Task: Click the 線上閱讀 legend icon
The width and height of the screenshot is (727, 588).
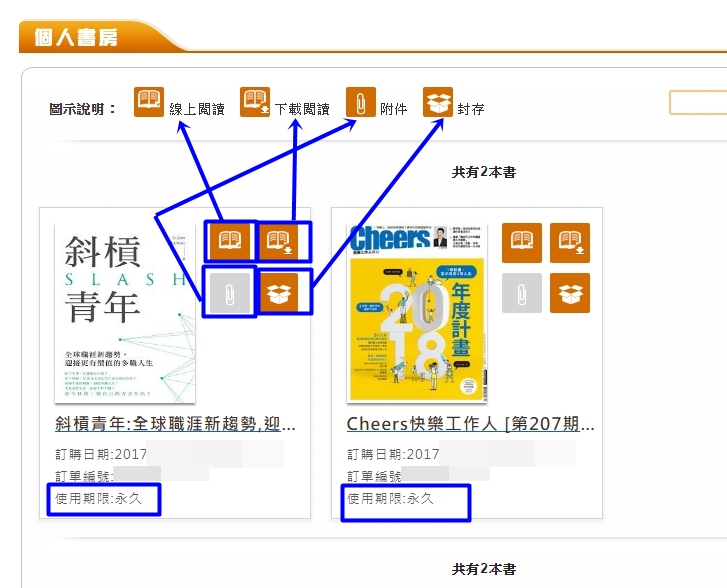Action: (149, 103)
